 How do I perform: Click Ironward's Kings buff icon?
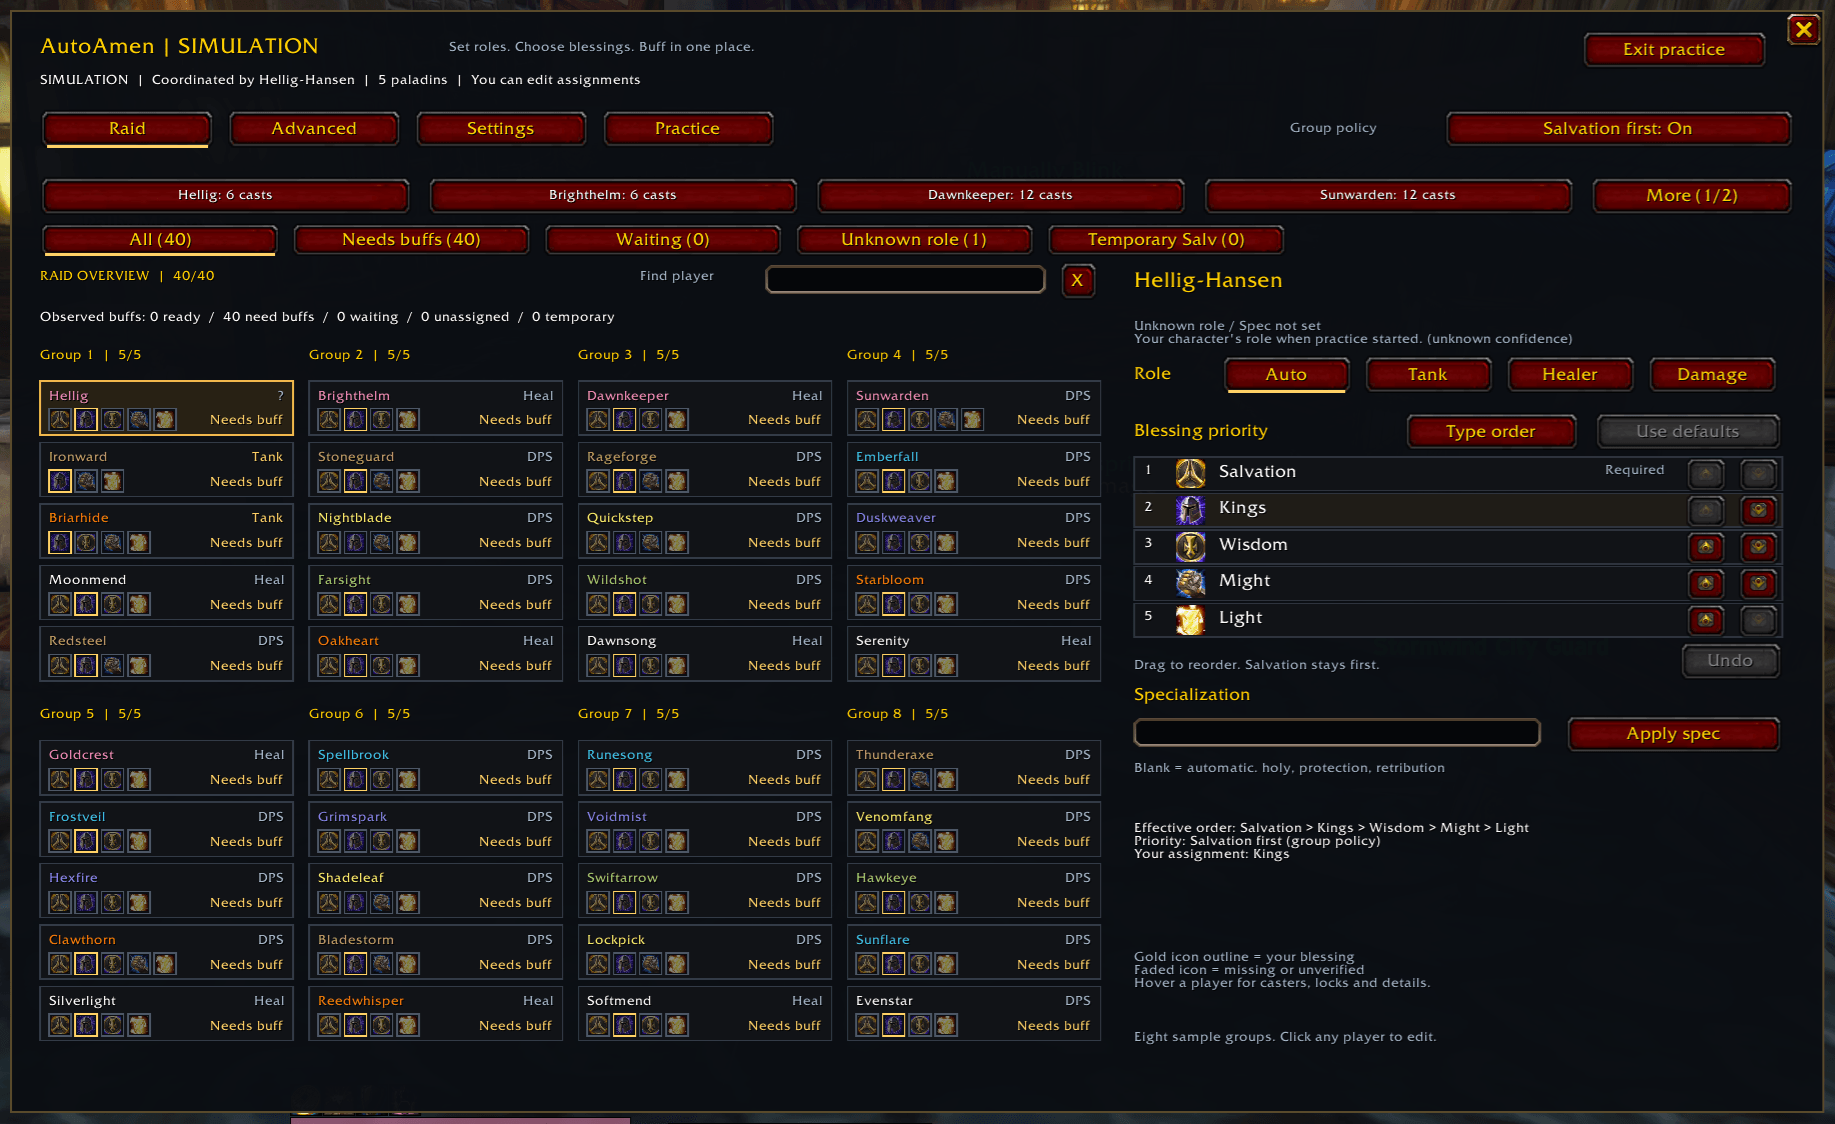tap(60, 481)
